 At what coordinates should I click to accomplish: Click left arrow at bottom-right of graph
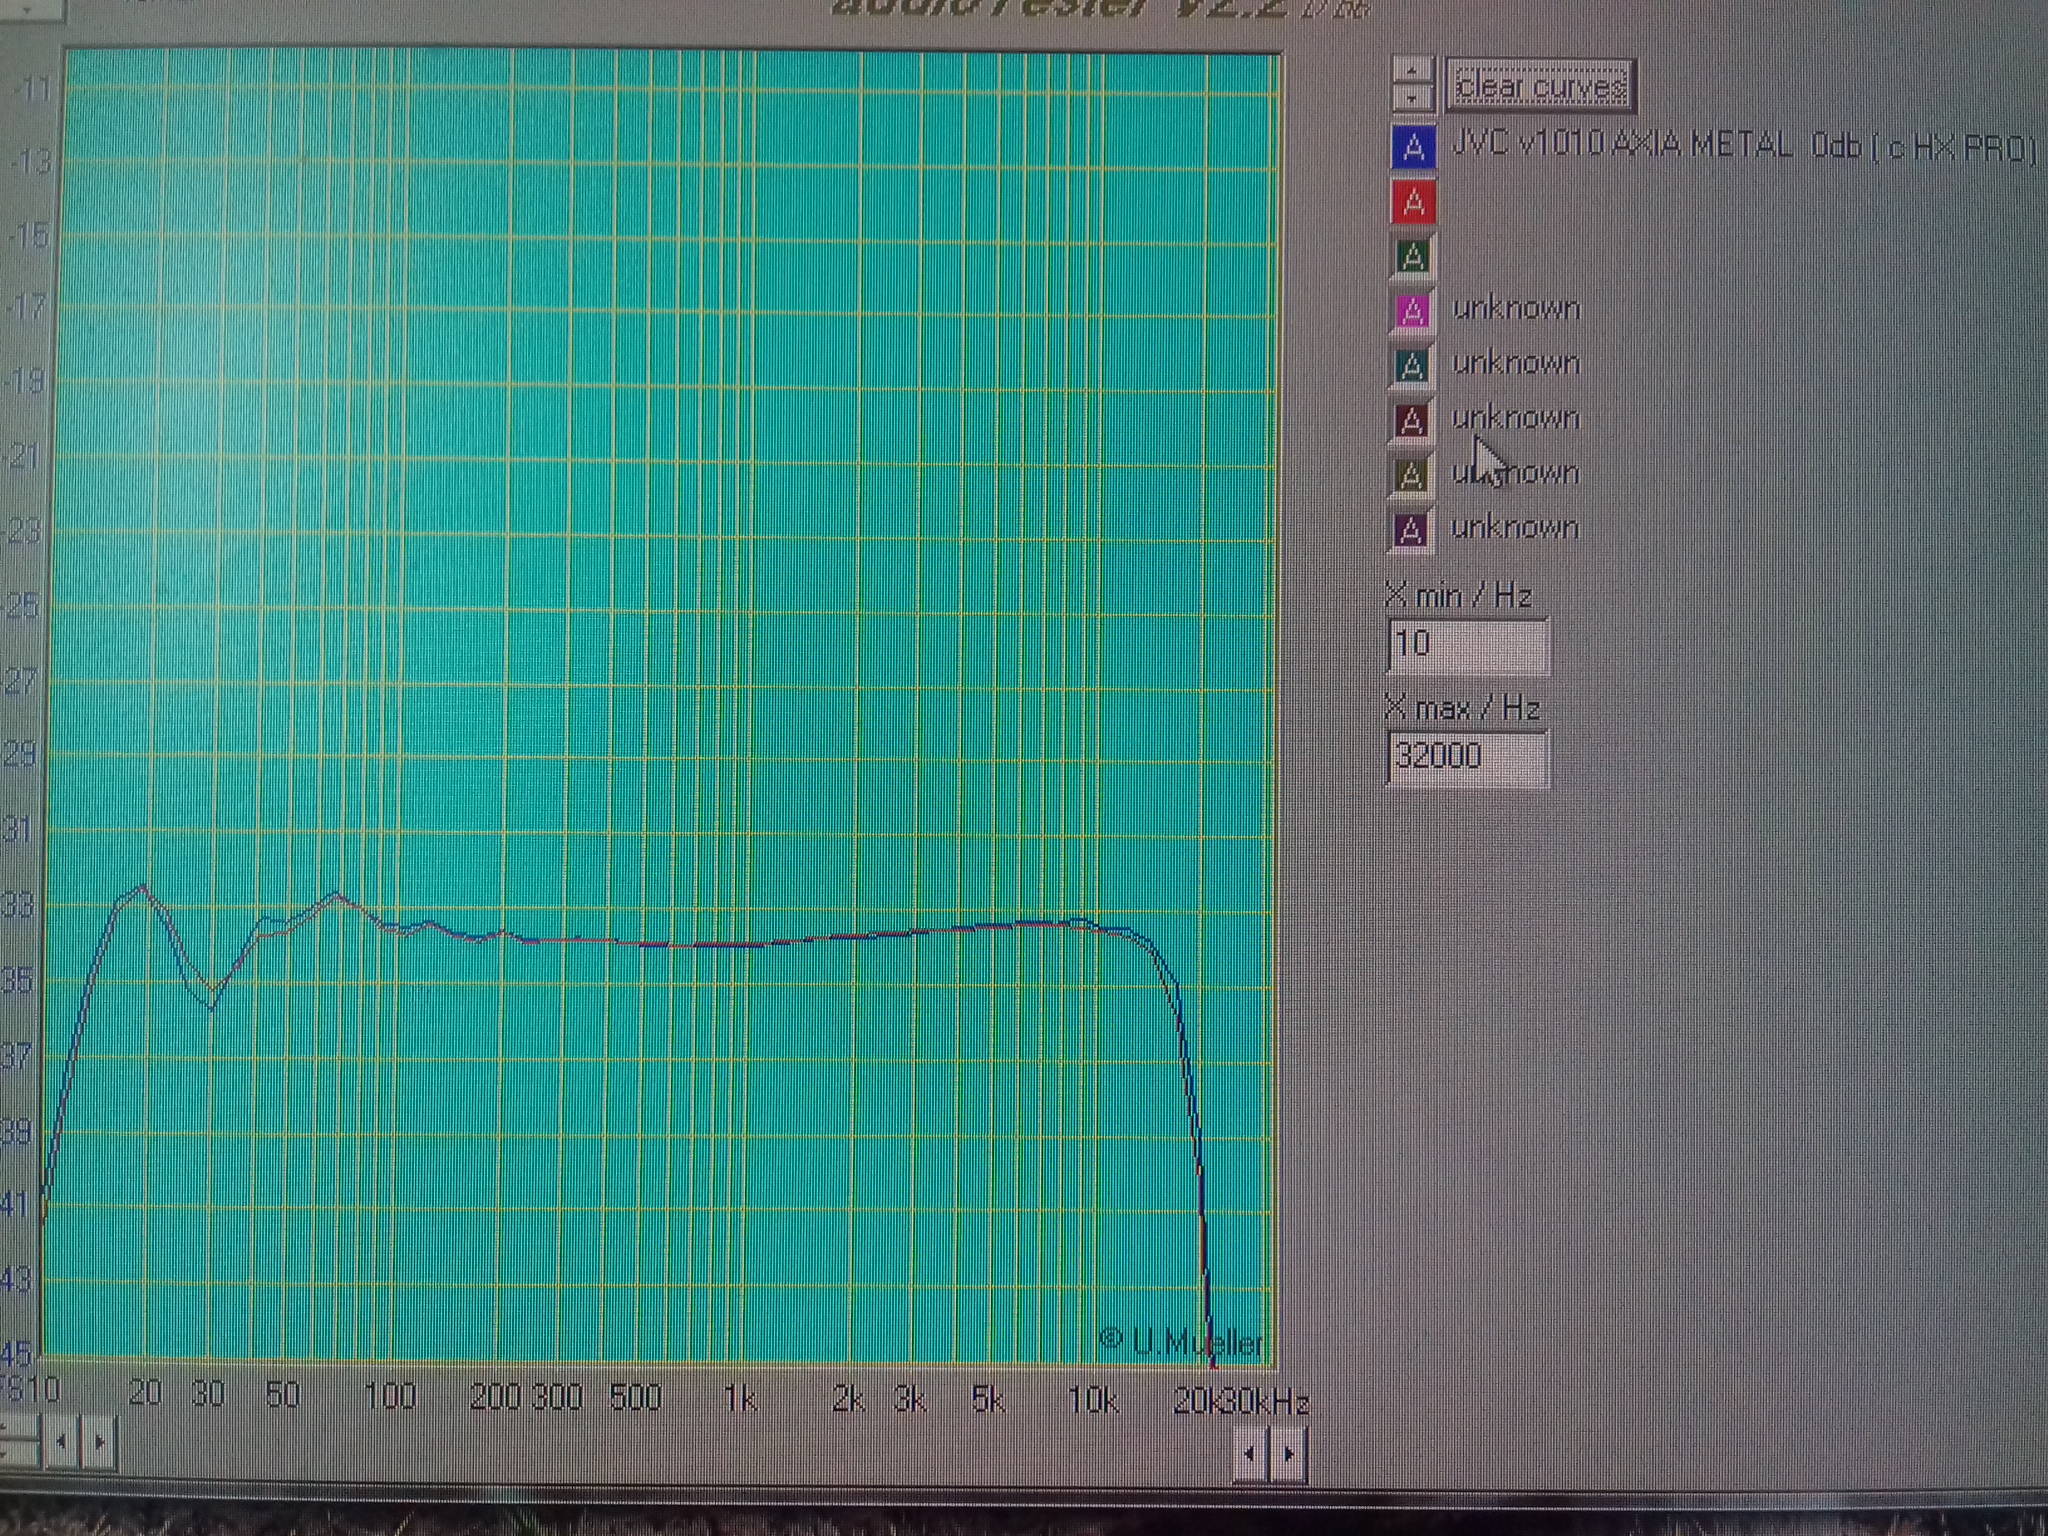1250,1454
